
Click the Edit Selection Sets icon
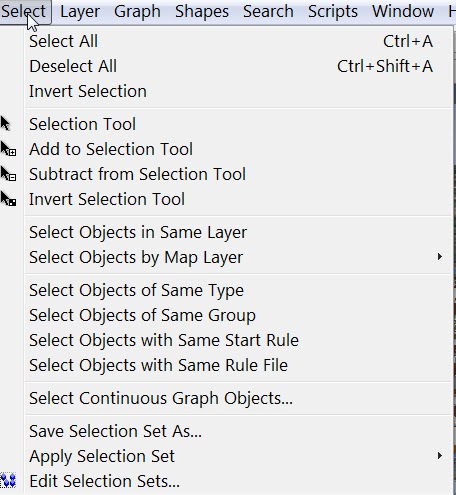point(8,481)
